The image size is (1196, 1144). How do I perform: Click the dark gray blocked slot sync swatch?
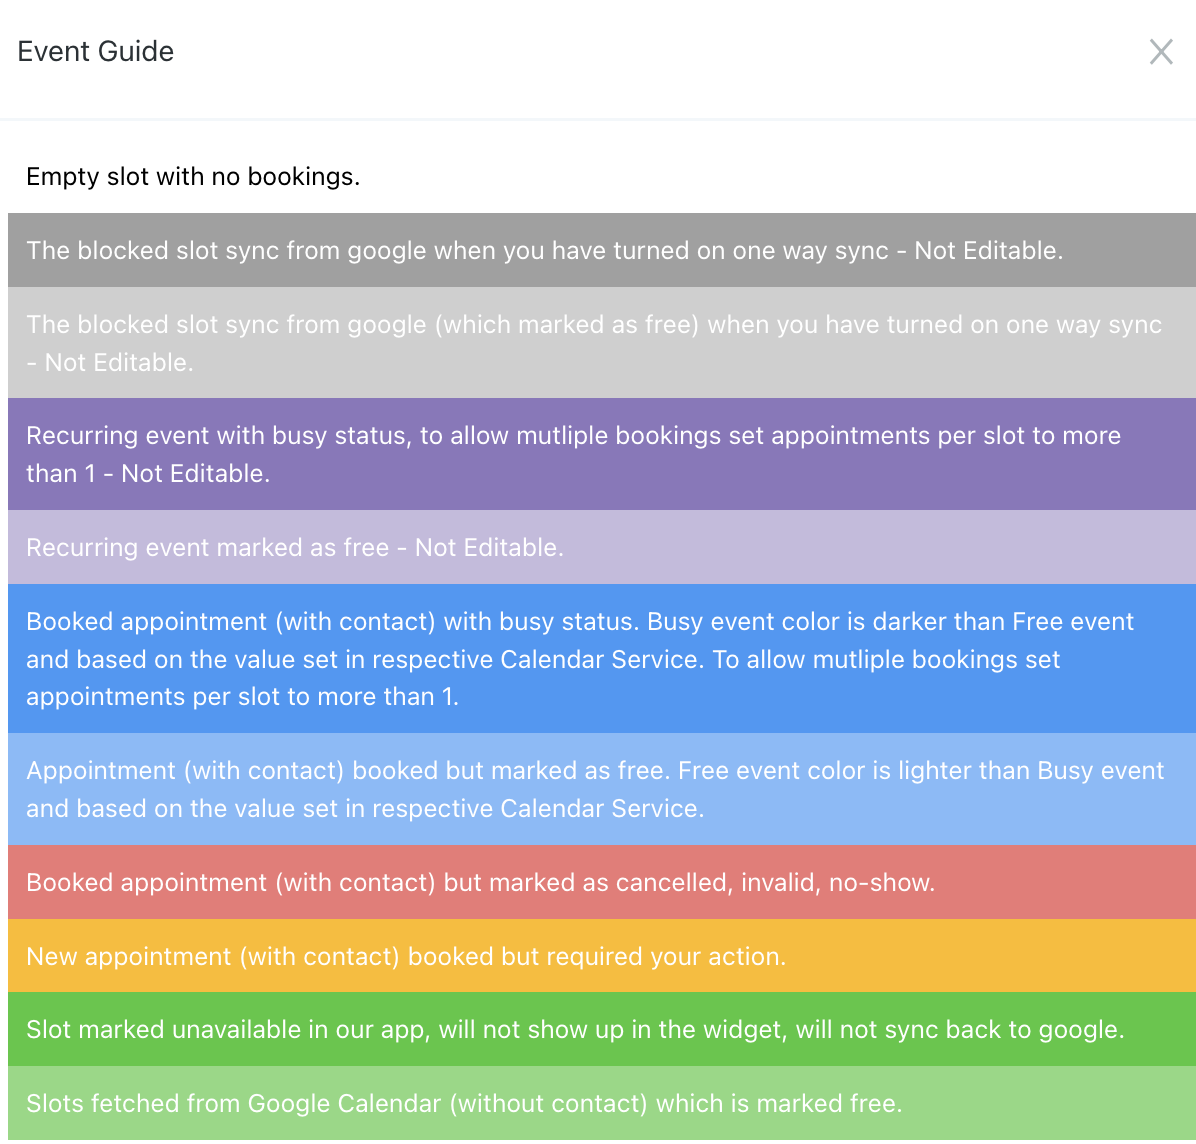[x=602, y=250]
